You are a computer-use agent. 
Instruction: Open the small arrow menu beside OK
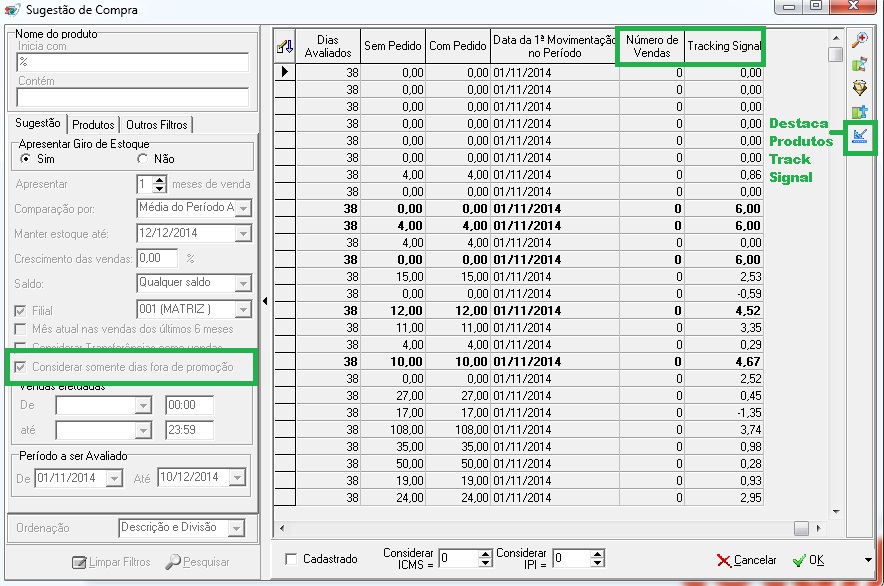coord(868,560)
